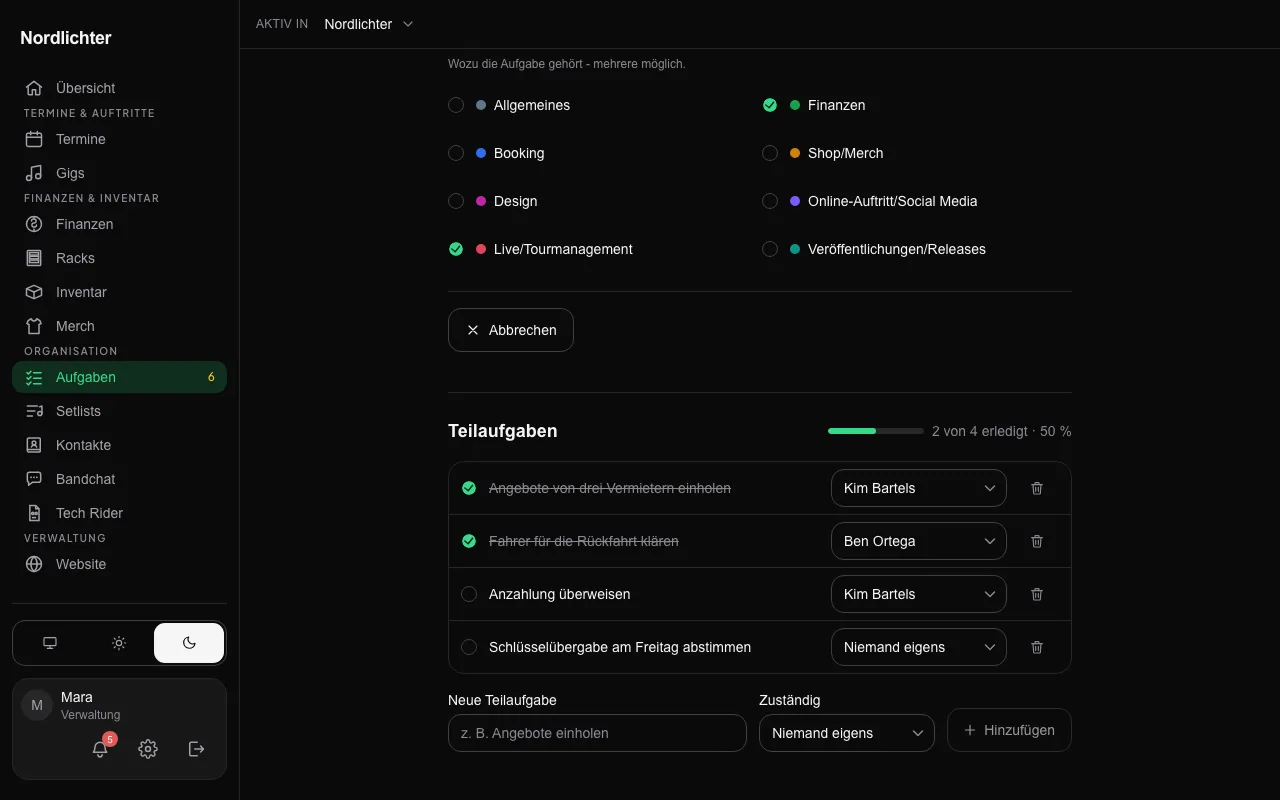The height and width of the screenshot is (800, 1280).
Task: Click the Nordlichter logo title
Action: click(x=66, y=38)
